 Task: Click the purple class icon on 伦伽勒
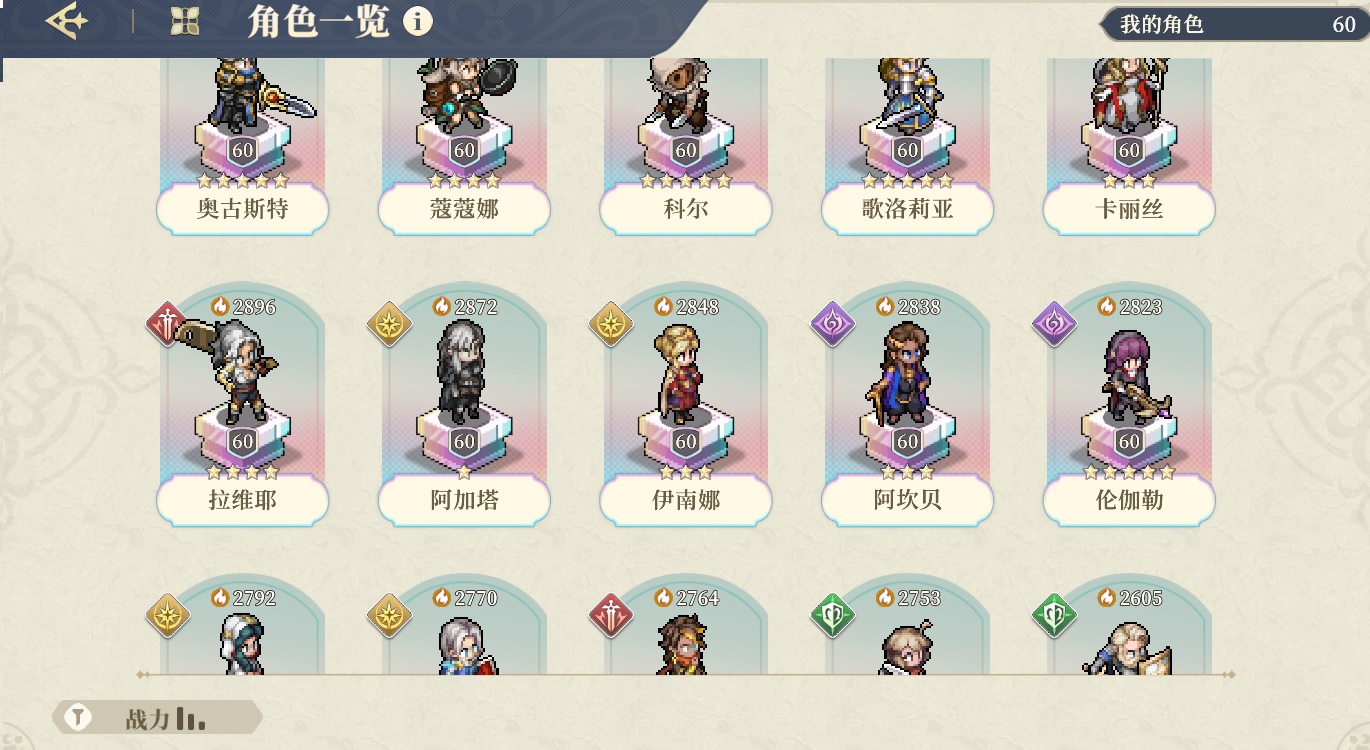(x=1054, y=324)
